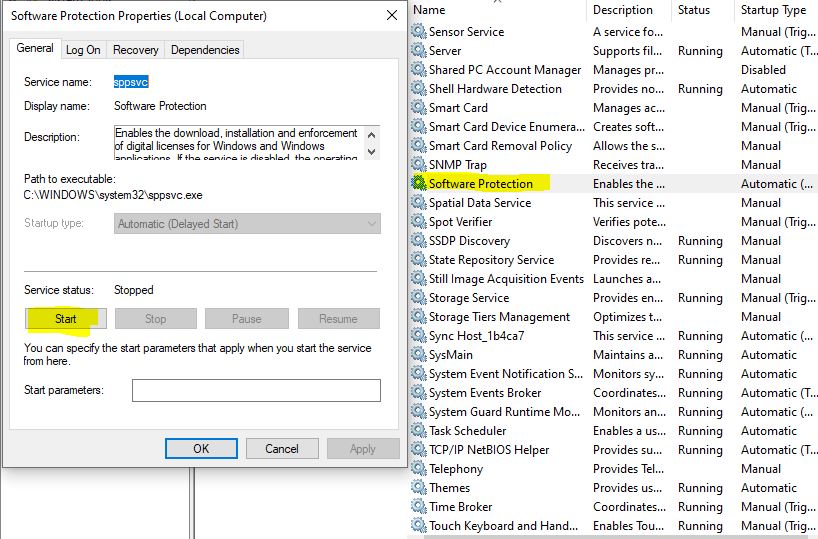Click the Smart Card service gear icon

point(419,107)
